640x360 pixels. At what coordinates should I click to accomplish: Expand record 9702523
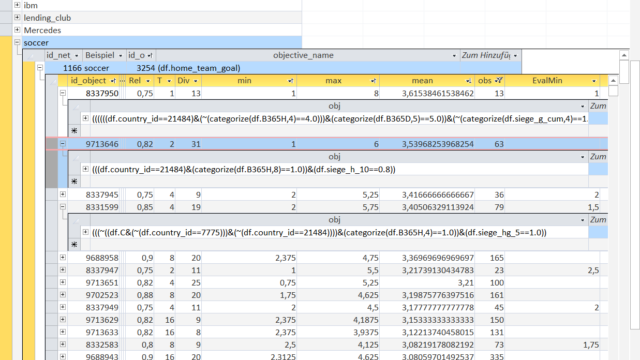[63, 295]
